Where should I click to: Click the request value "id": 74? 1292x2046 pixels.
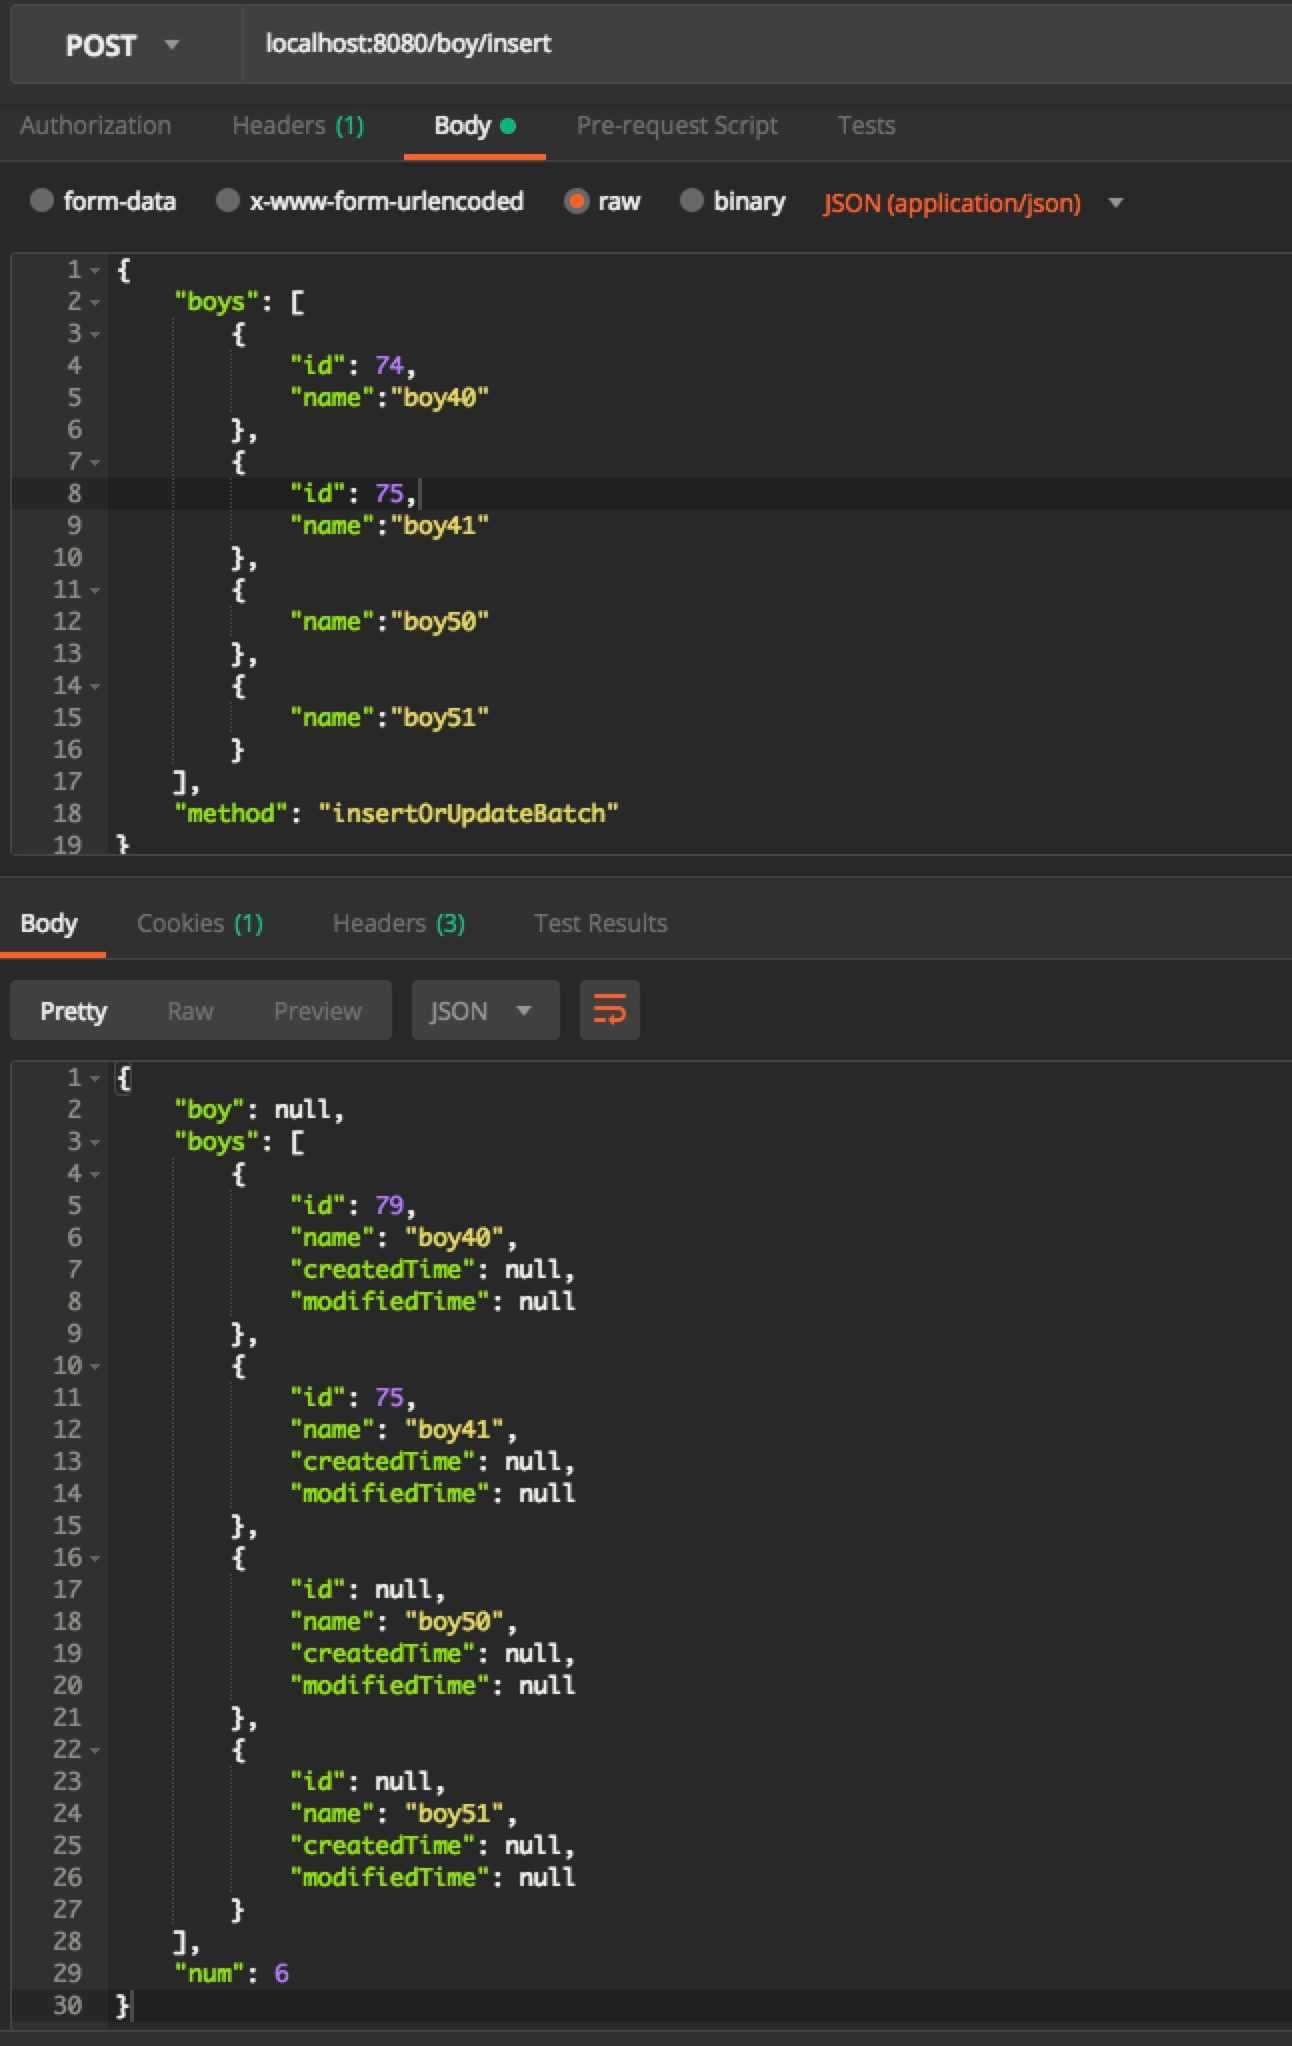coord(353,366)
